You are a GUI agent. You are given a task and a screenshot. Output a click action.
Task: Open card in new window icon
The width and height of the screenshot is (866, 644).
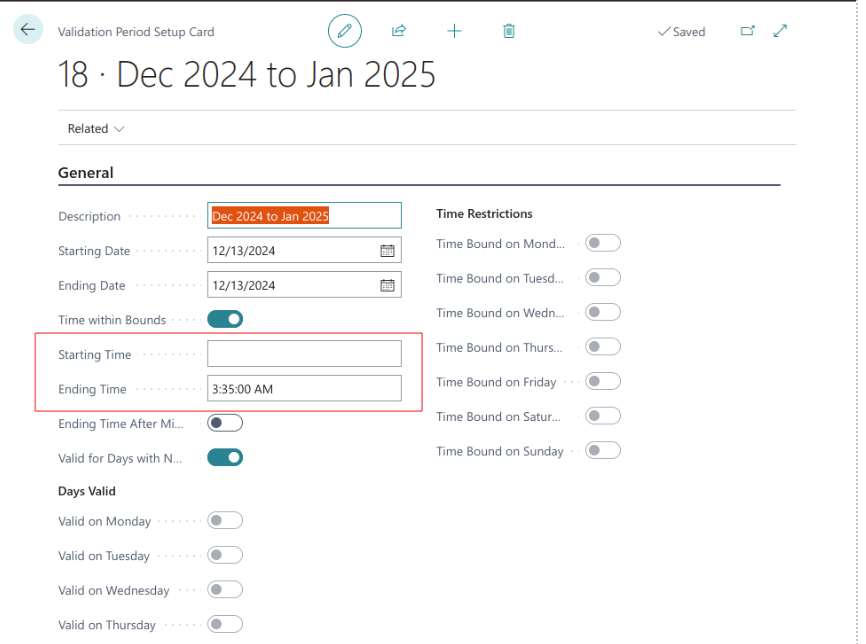(747, 31)
